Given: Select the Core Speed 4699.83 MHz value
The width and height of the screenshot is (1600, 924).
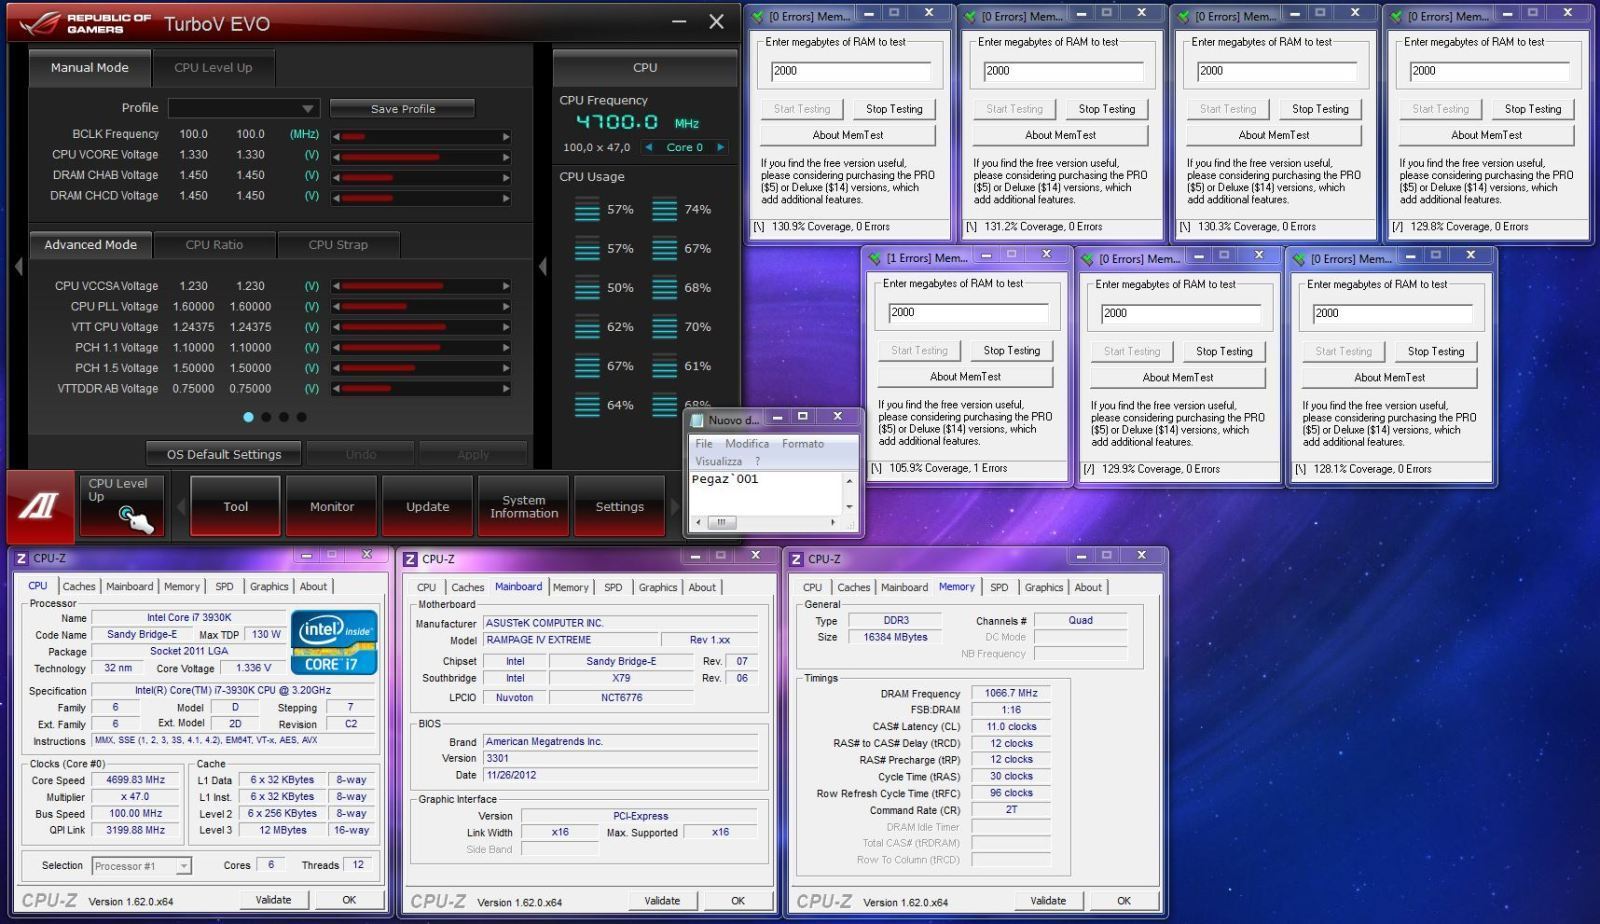Looking at the screenshot, I should pos(135,780).
